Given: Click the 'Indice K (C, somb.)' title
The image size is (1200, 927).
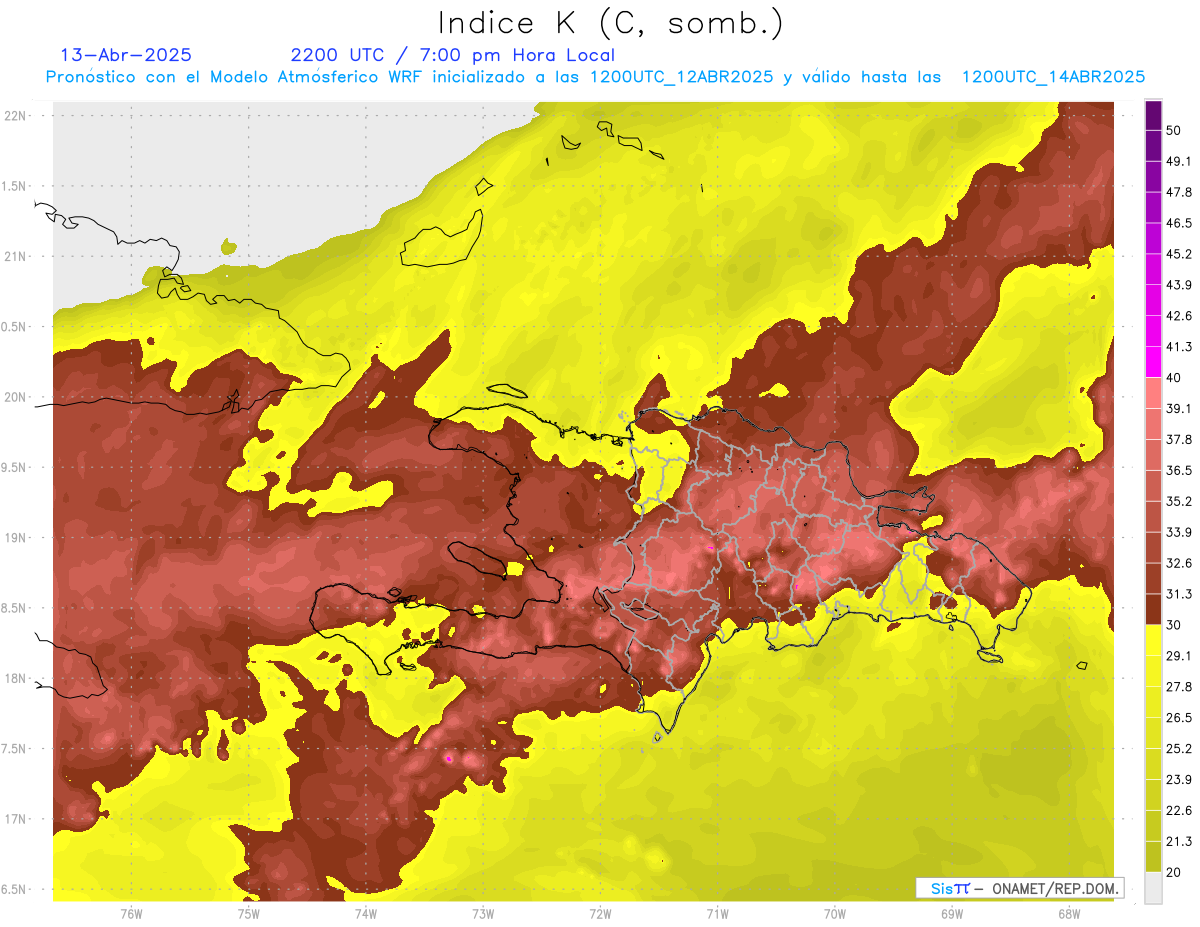Looking at the screenshot, I should (x=610, y=23).
